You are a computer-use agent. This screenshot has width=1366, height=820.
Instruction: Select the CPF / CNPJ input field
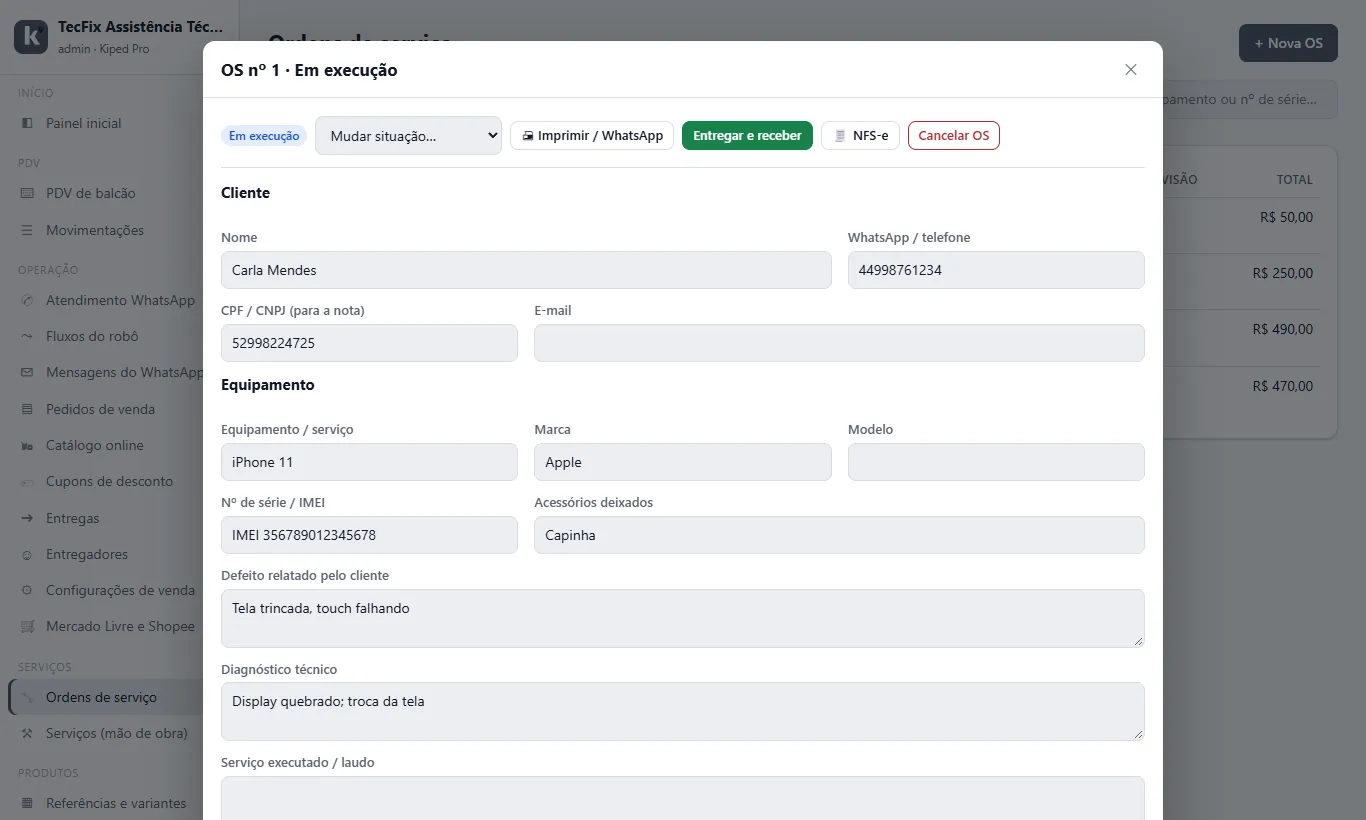pyautogui.click(x=369, y=343)
